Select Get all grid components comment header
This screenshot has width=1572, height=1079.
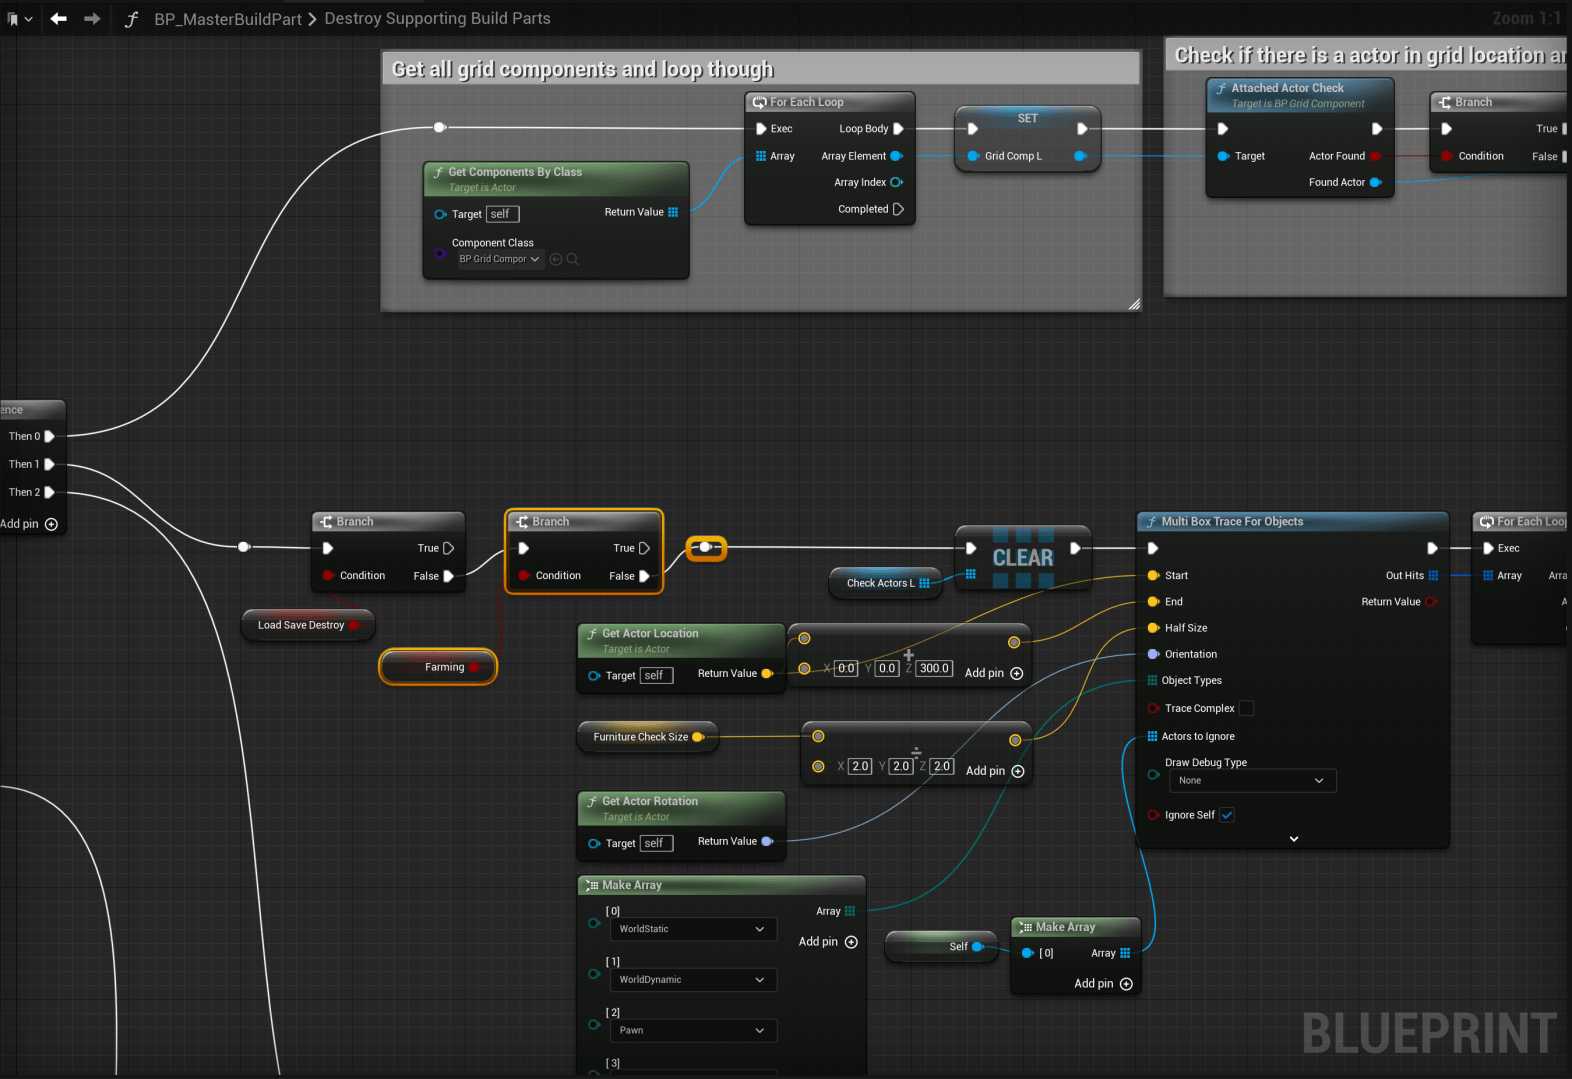761,69
